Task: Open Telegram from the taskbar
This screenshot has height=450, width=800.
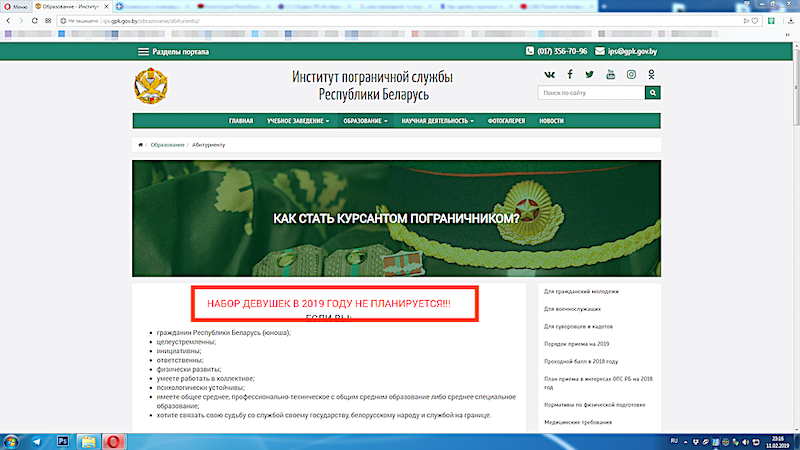Action: tap(37, 442)
